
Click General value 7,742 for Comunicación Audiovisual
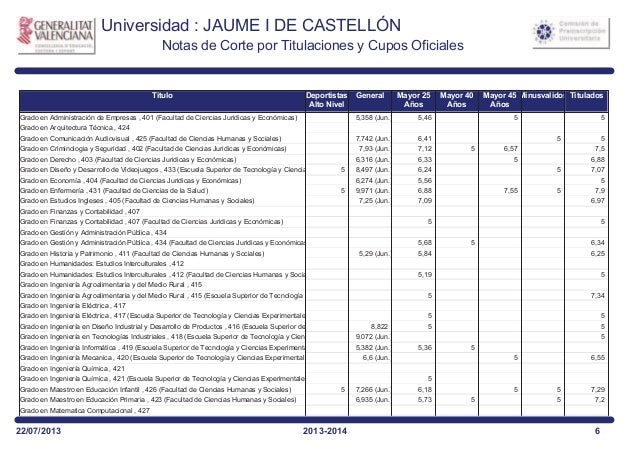pos(372,138)
